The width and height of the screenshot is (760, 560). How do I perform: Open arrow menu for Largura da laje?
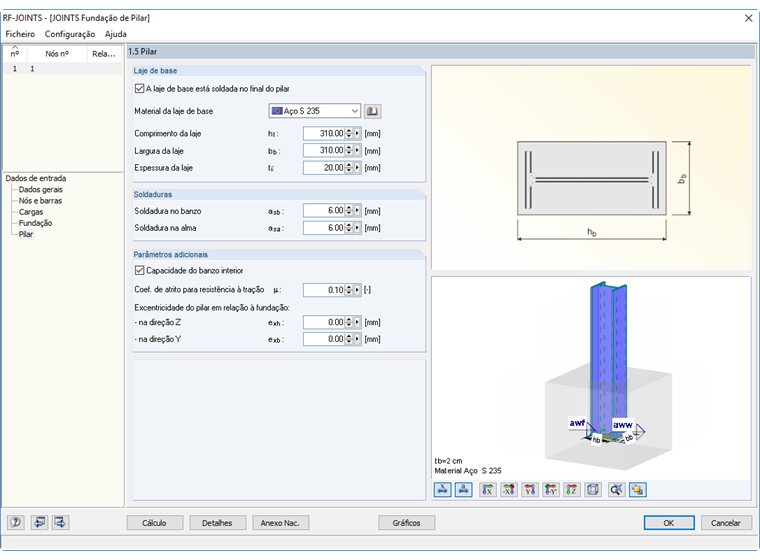(x=357, y=150)
